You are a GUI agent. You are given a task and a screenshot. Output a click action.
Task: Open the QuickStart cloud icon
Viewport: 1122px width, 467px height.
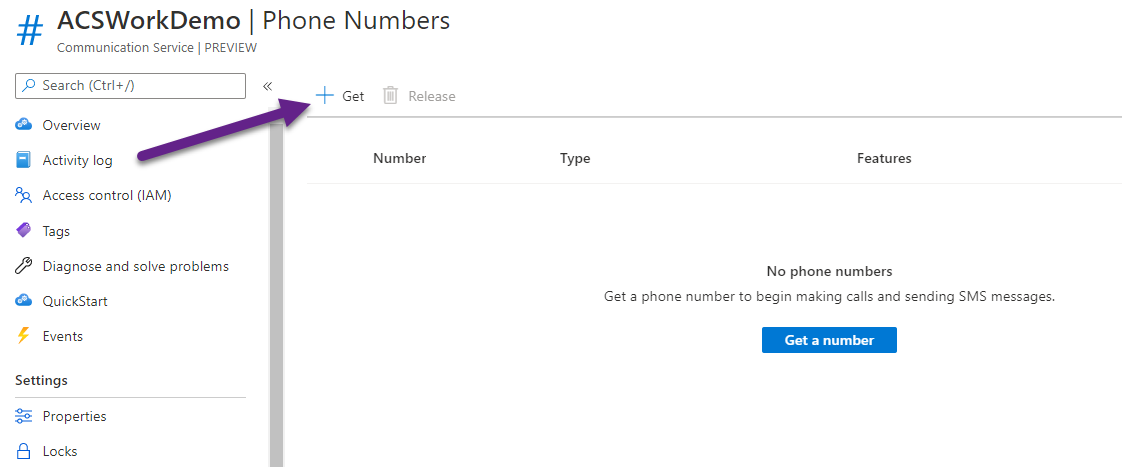point(24,301)
